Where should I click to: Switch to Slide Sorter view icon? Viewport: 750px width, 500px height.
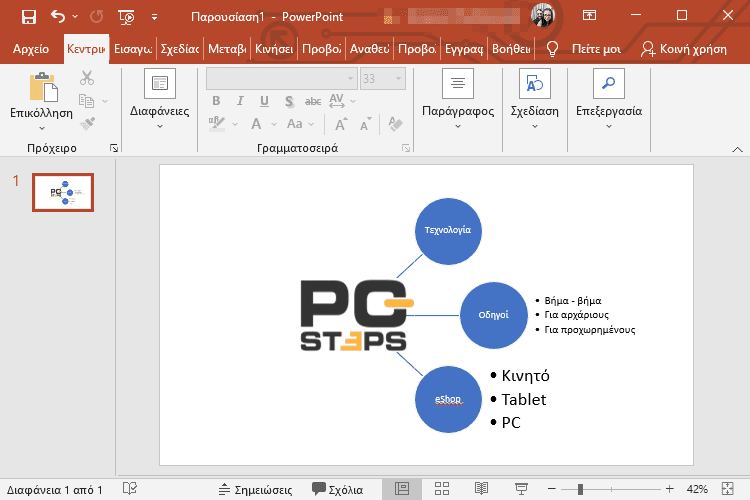(x=441, y=489)
